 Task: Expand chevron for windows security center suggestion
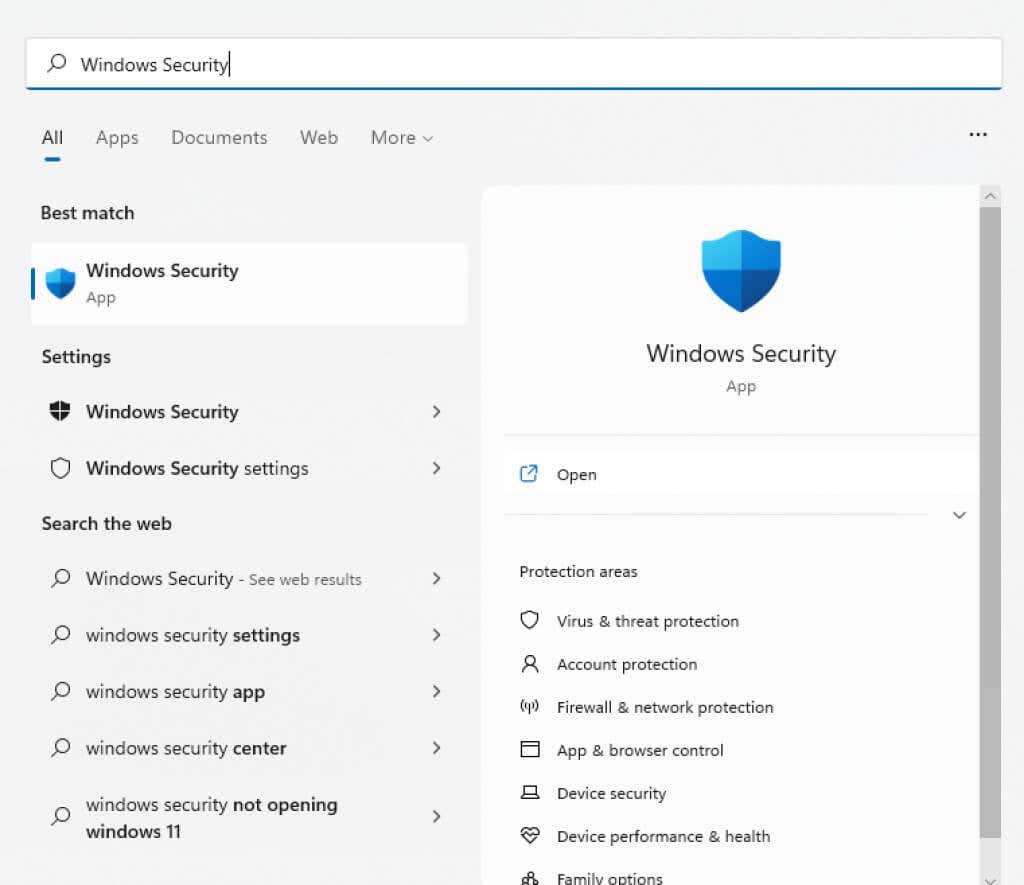click(436, 748)
